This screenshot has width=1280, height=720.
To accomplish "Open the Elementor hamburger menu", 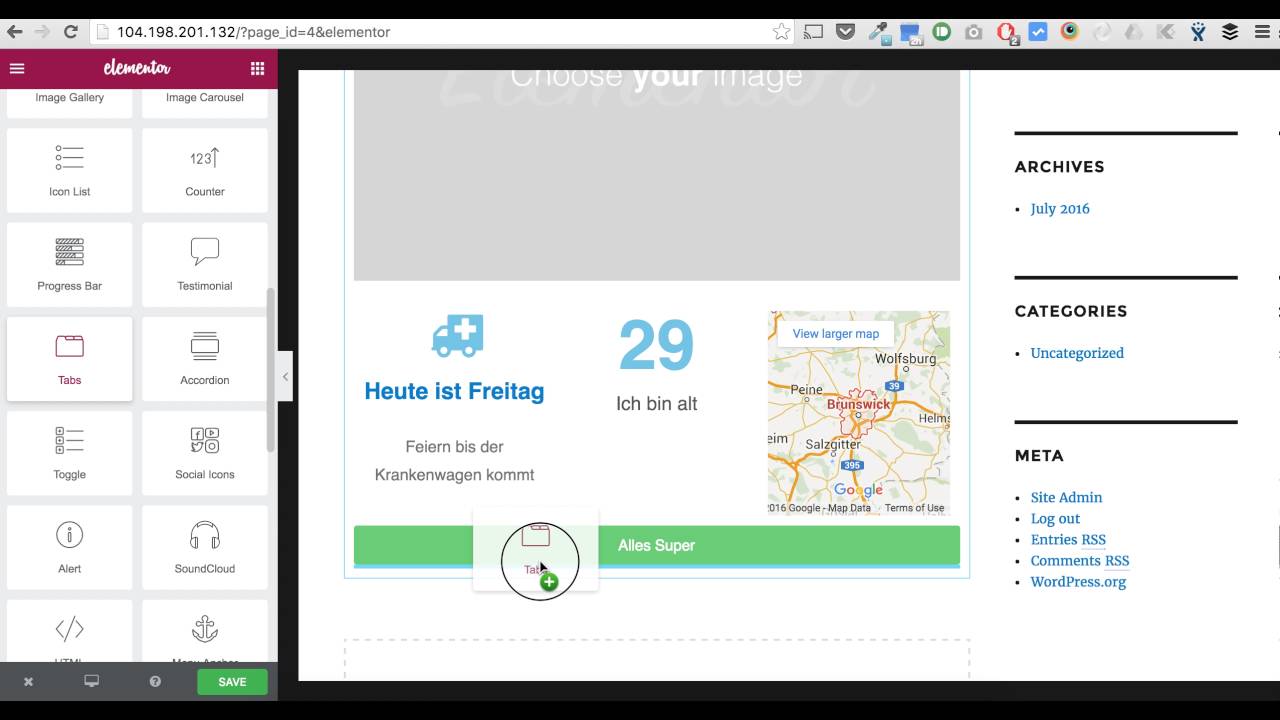I will tap(17, 69).
